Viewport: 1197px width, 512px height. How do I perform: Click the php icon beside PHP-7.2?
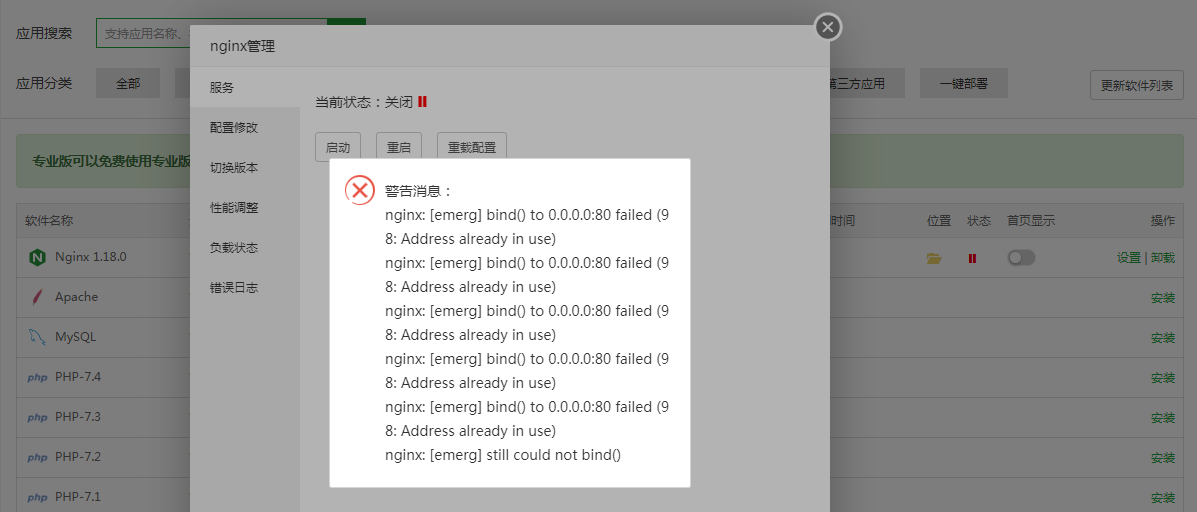click(37, 458)
